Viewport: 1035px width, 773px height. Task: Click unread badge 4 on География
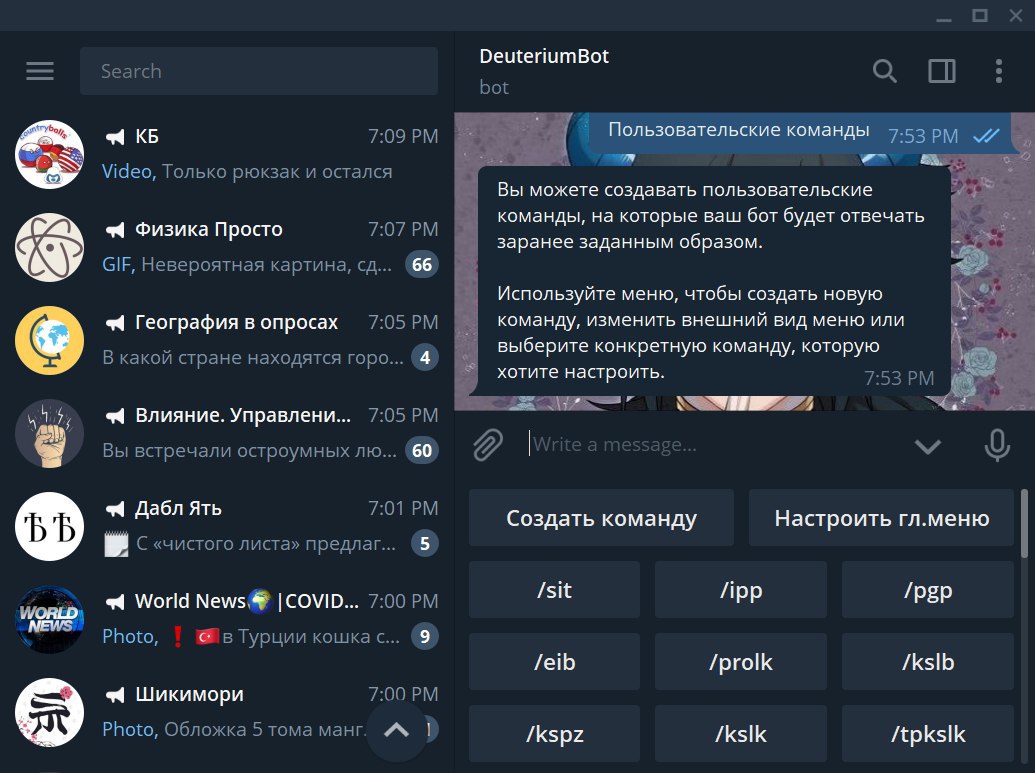tap(425, 358)
